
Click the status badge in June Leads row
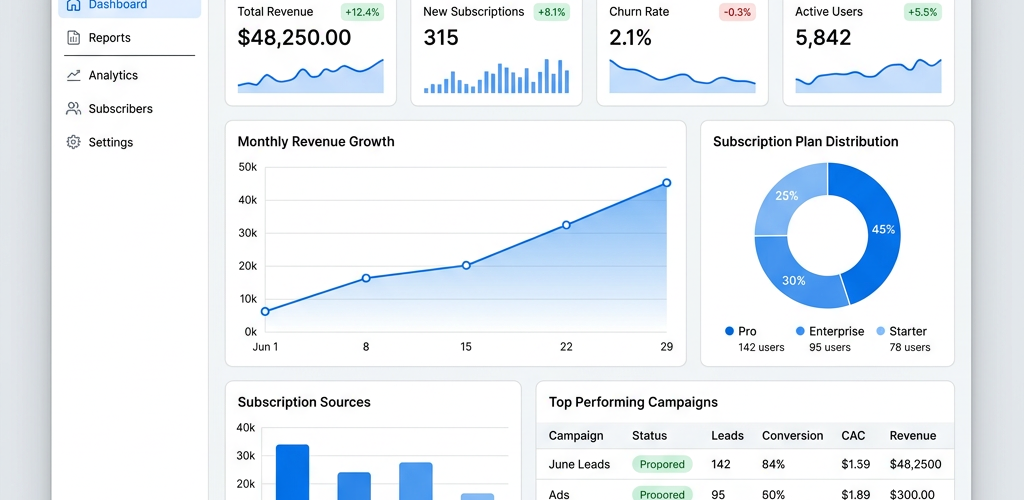point(662,464)
